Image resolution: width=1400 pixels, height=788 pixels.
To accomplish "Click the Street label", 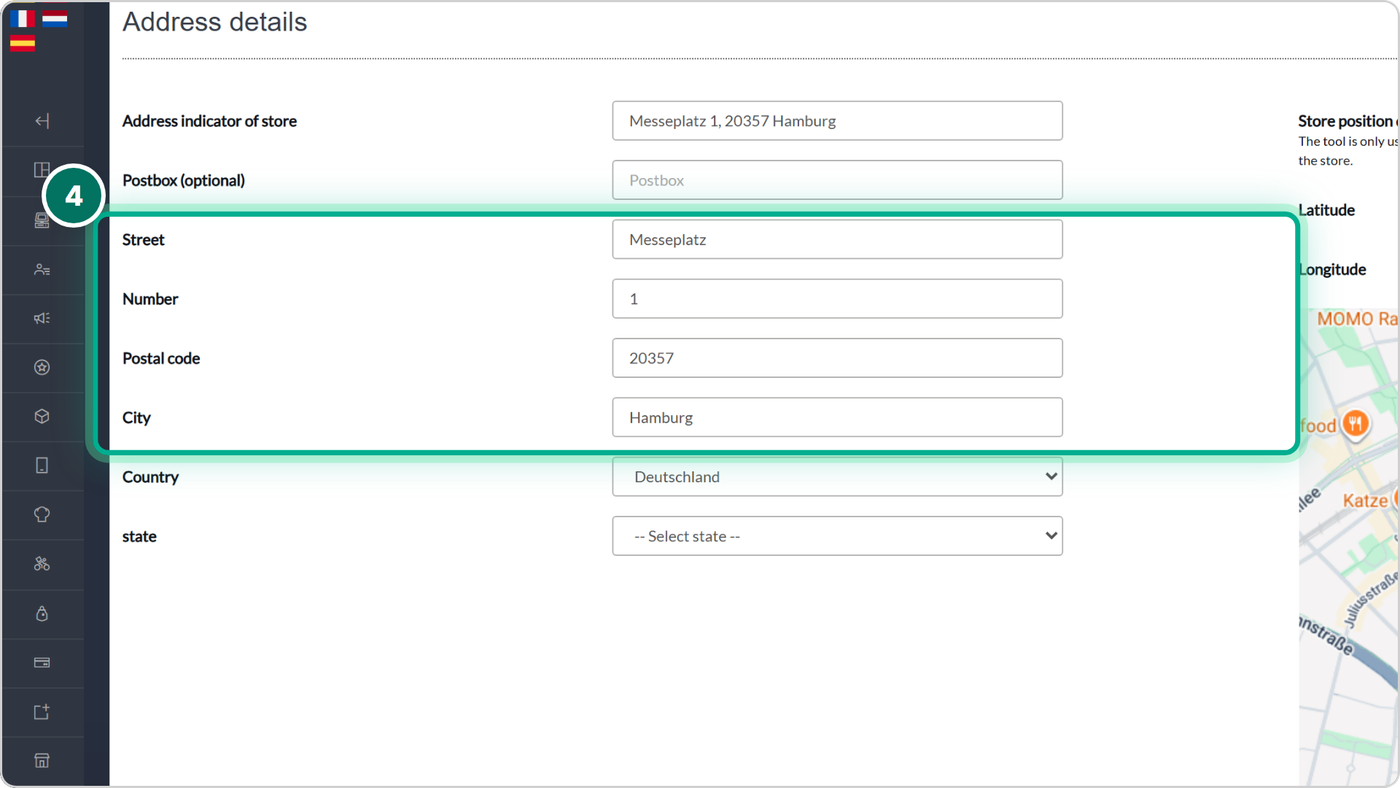I will click(144, 240).
